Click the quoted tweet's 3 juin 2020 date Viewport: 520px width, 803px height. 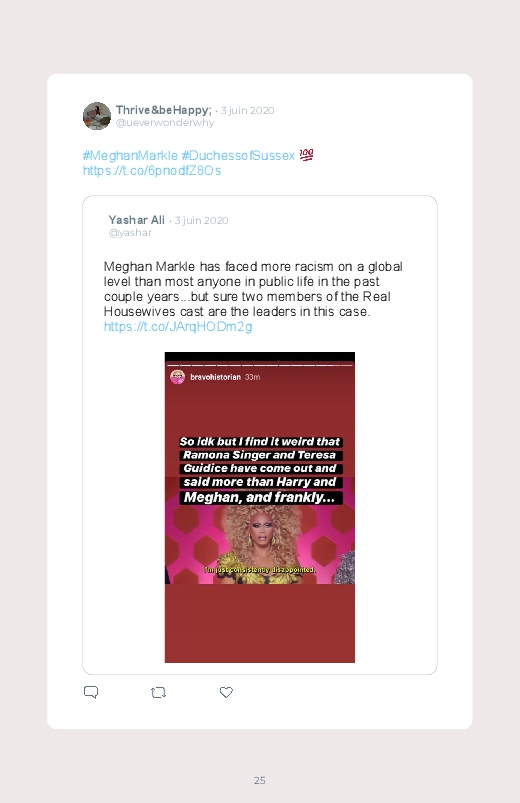[201, 221]
